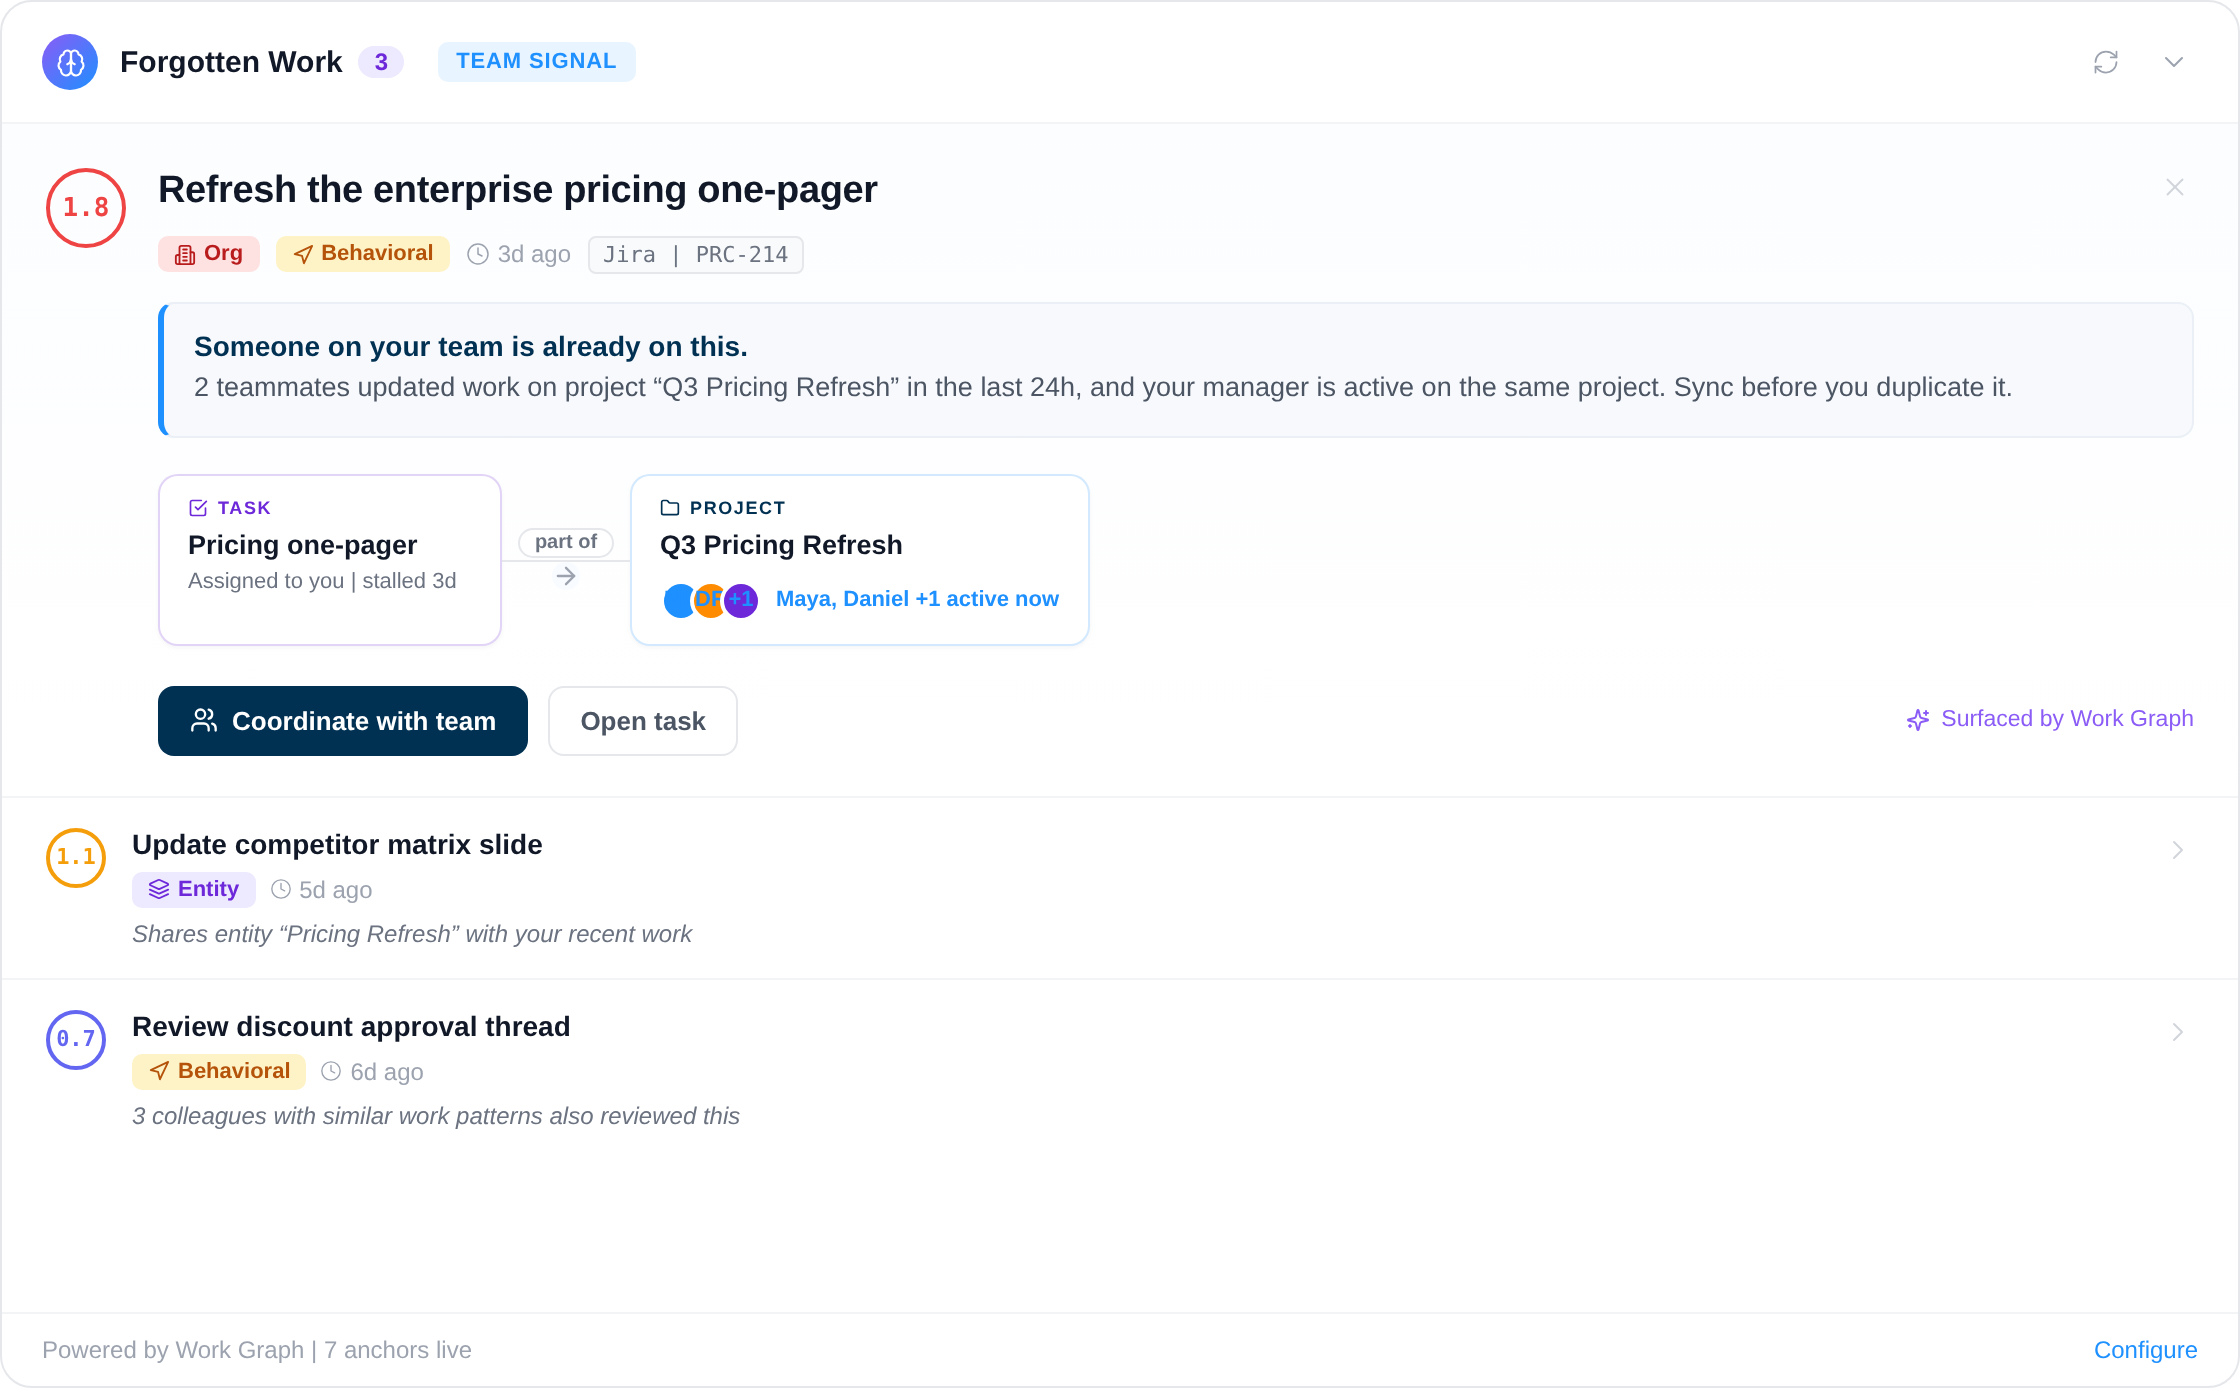Image resolution: width=2240 pixels, height=1388 pixels.
Task: Collapse the Forgotten Work panel chevron
Action: click(2174, 62)
